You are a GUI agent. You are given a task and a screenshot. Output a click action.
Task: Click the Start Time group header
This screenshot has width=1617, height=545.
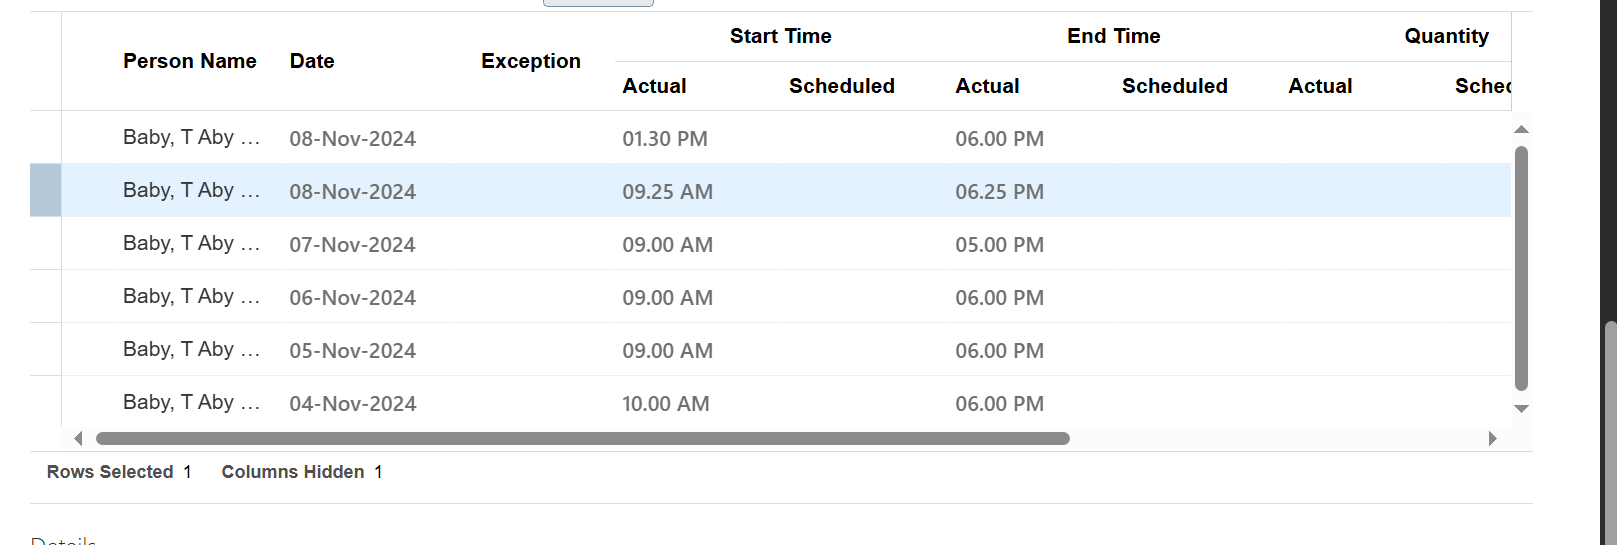click(781, 36)
